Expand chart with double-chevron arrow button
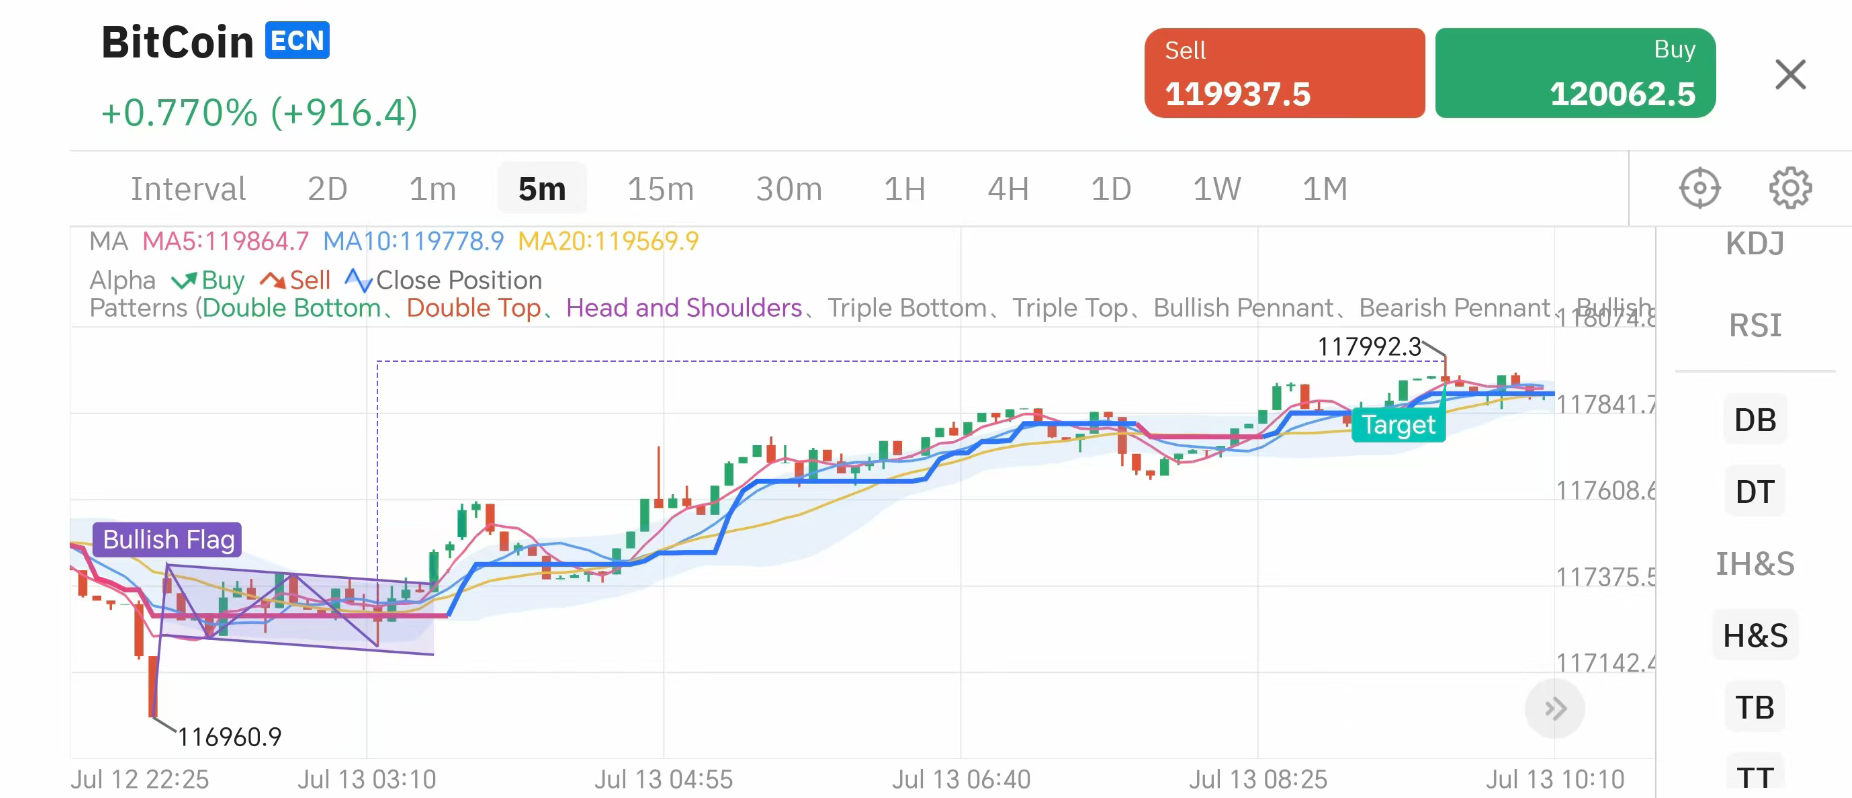Viewport: 1852px width, 798px height. (x=1554, y=709)
